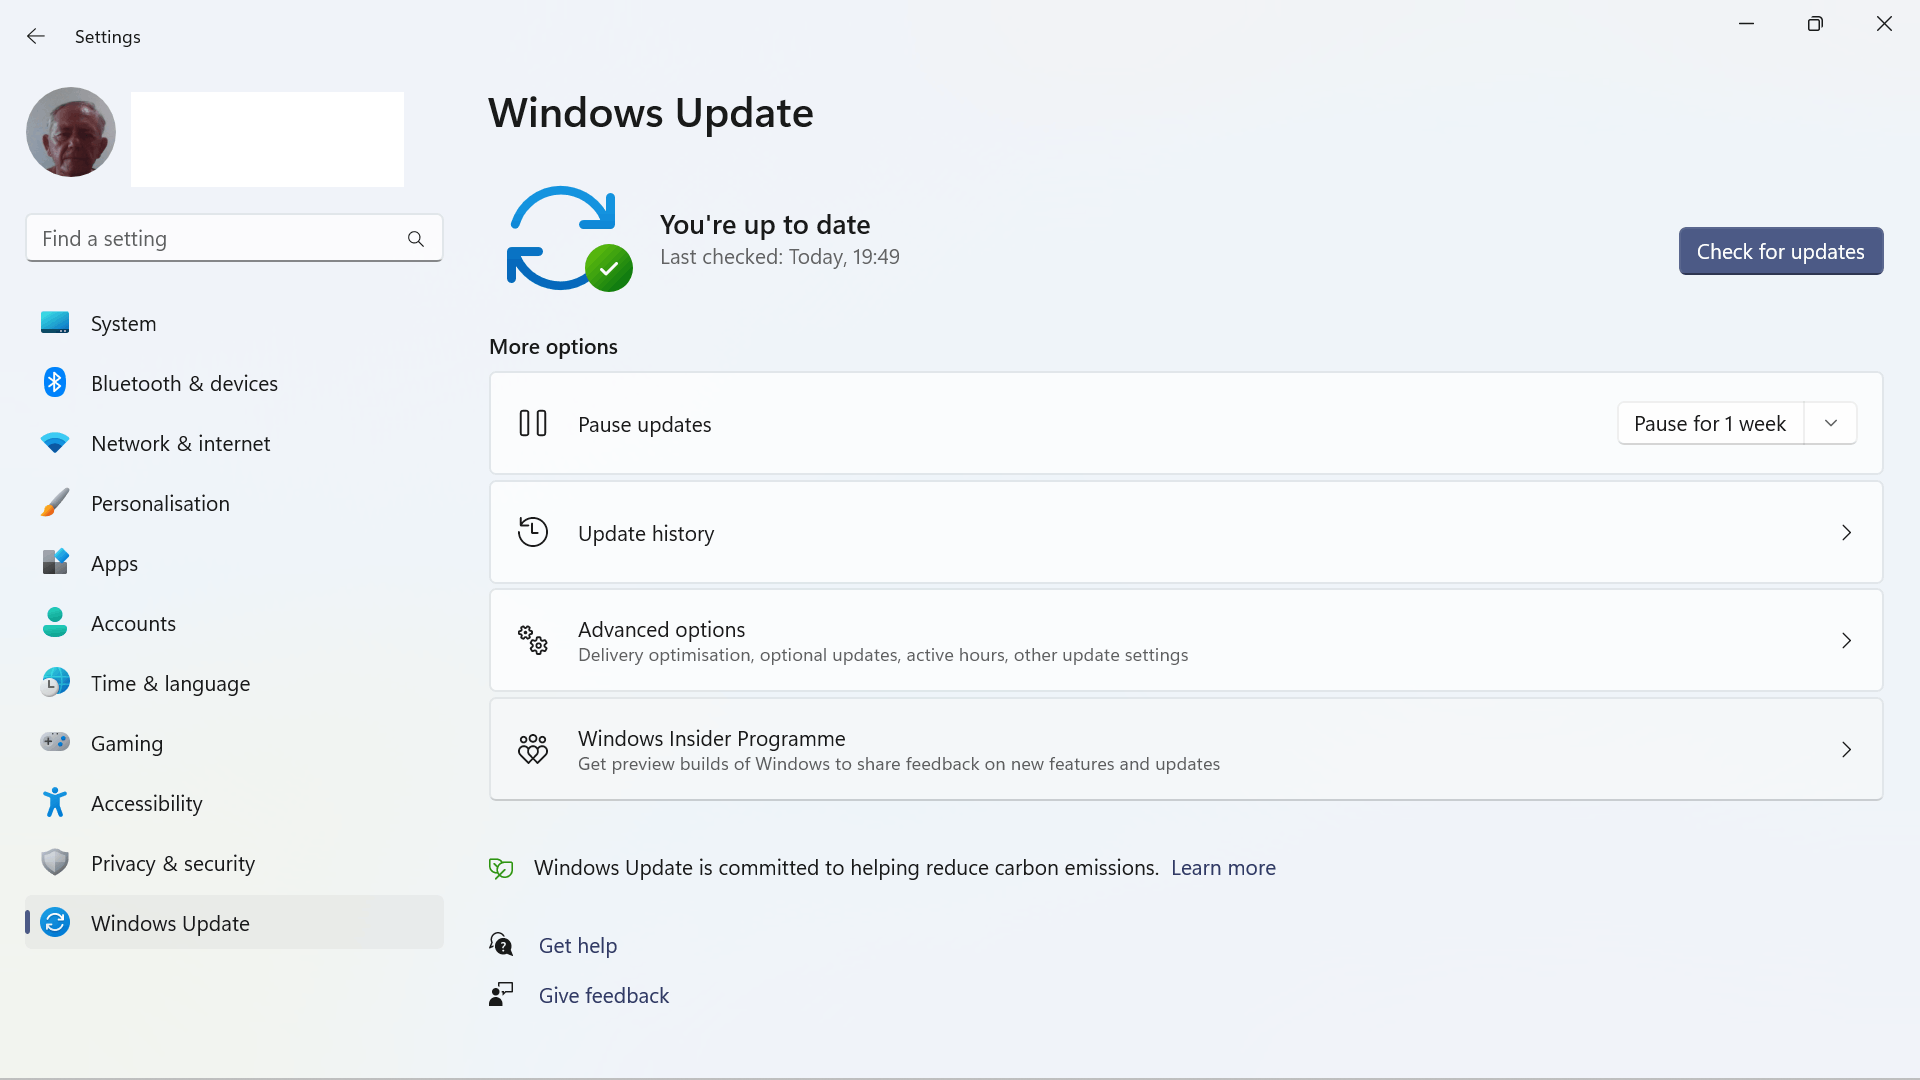This screenshot has width=1920, height=1080.
Task: Click the Give feedback person icon
Action: pyautogui.click(x=501, y=994)
